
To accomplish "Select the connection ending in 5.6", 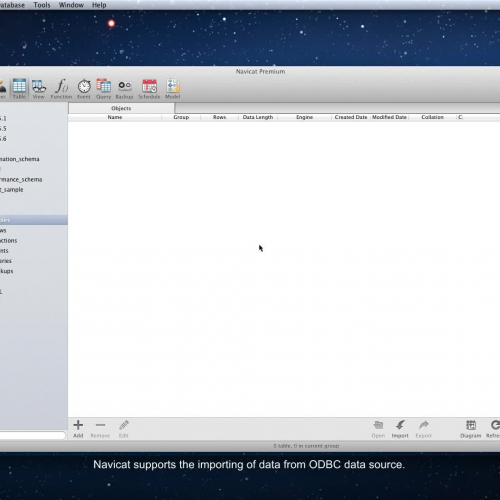I will 3,138.
